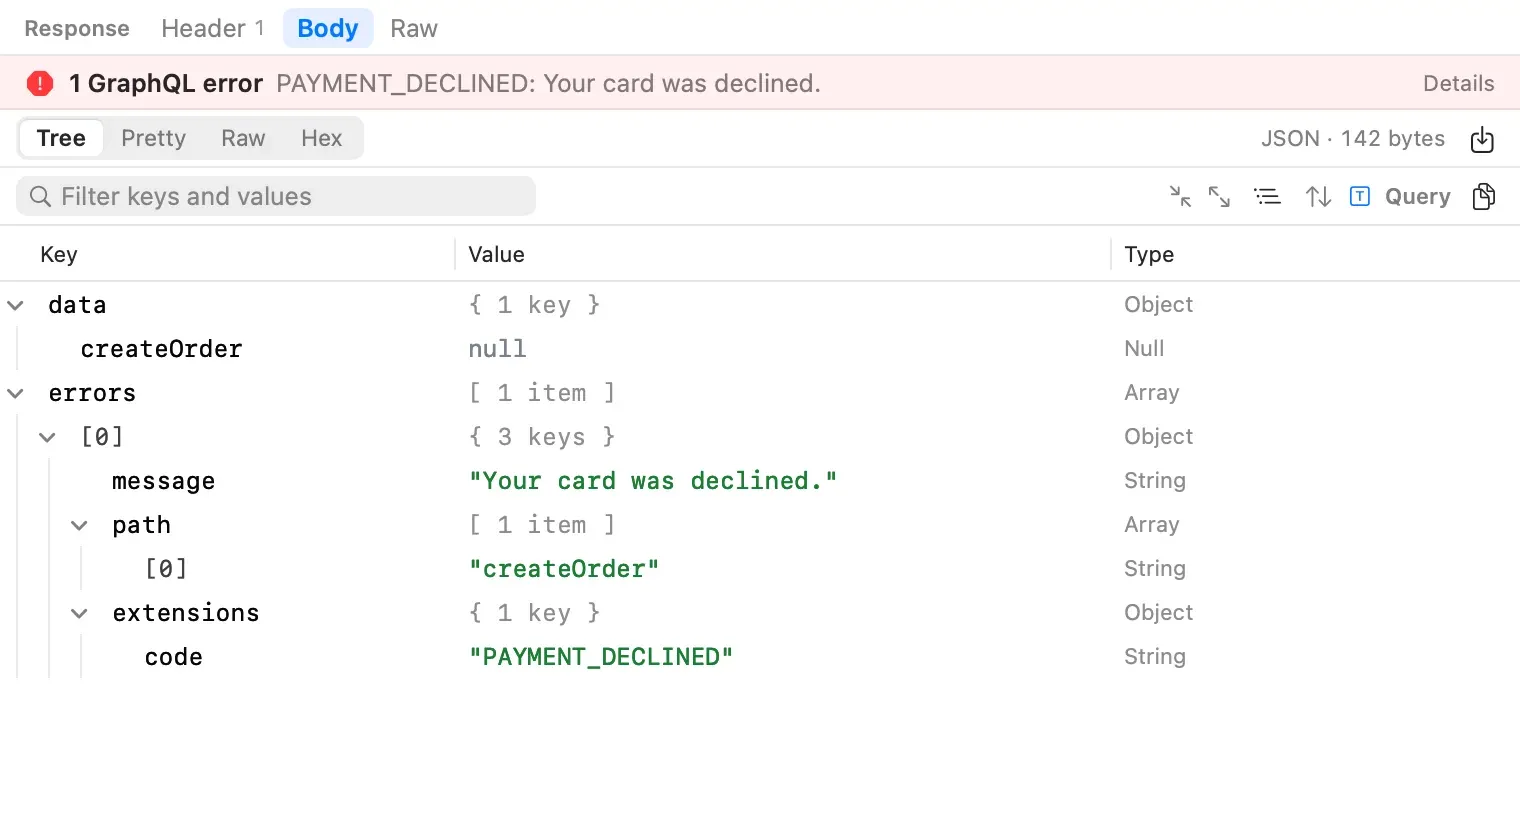Open the error Details link
The height and width of the screenshot is (840, 1520).
1459,83
